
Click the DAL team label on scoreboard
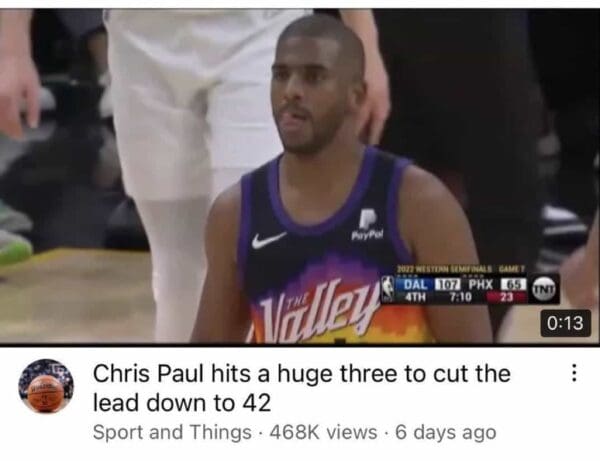(x=416, y=285)
